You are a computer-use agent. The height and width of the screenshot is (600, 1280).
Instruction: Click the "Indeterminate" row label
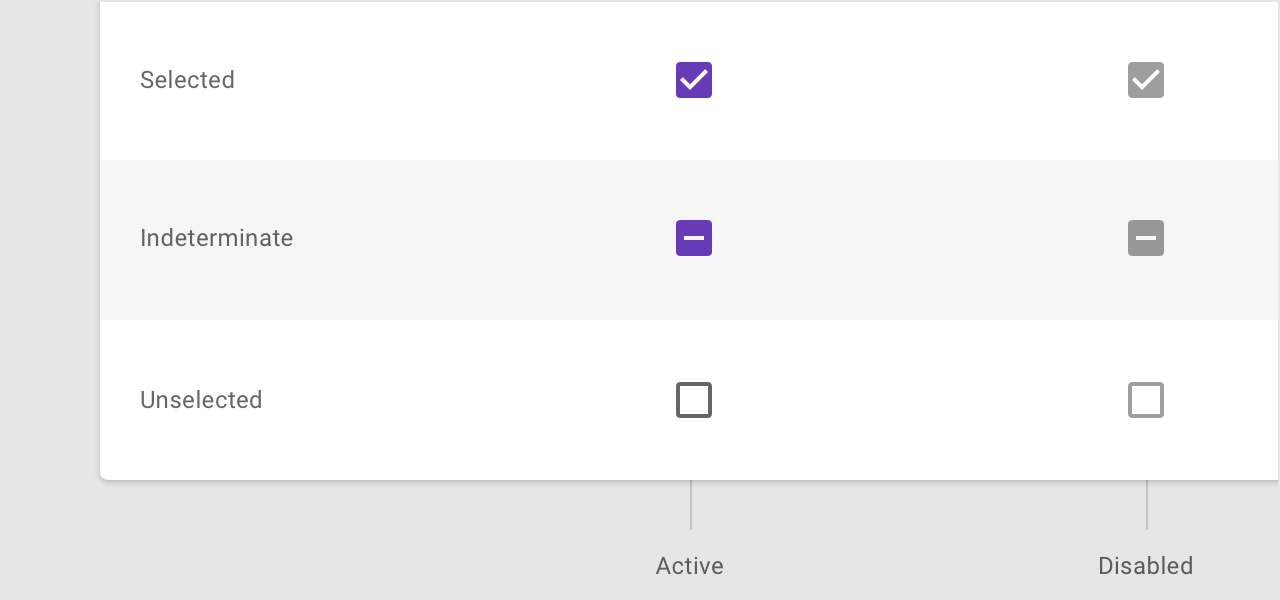click(x=216, y=238)
